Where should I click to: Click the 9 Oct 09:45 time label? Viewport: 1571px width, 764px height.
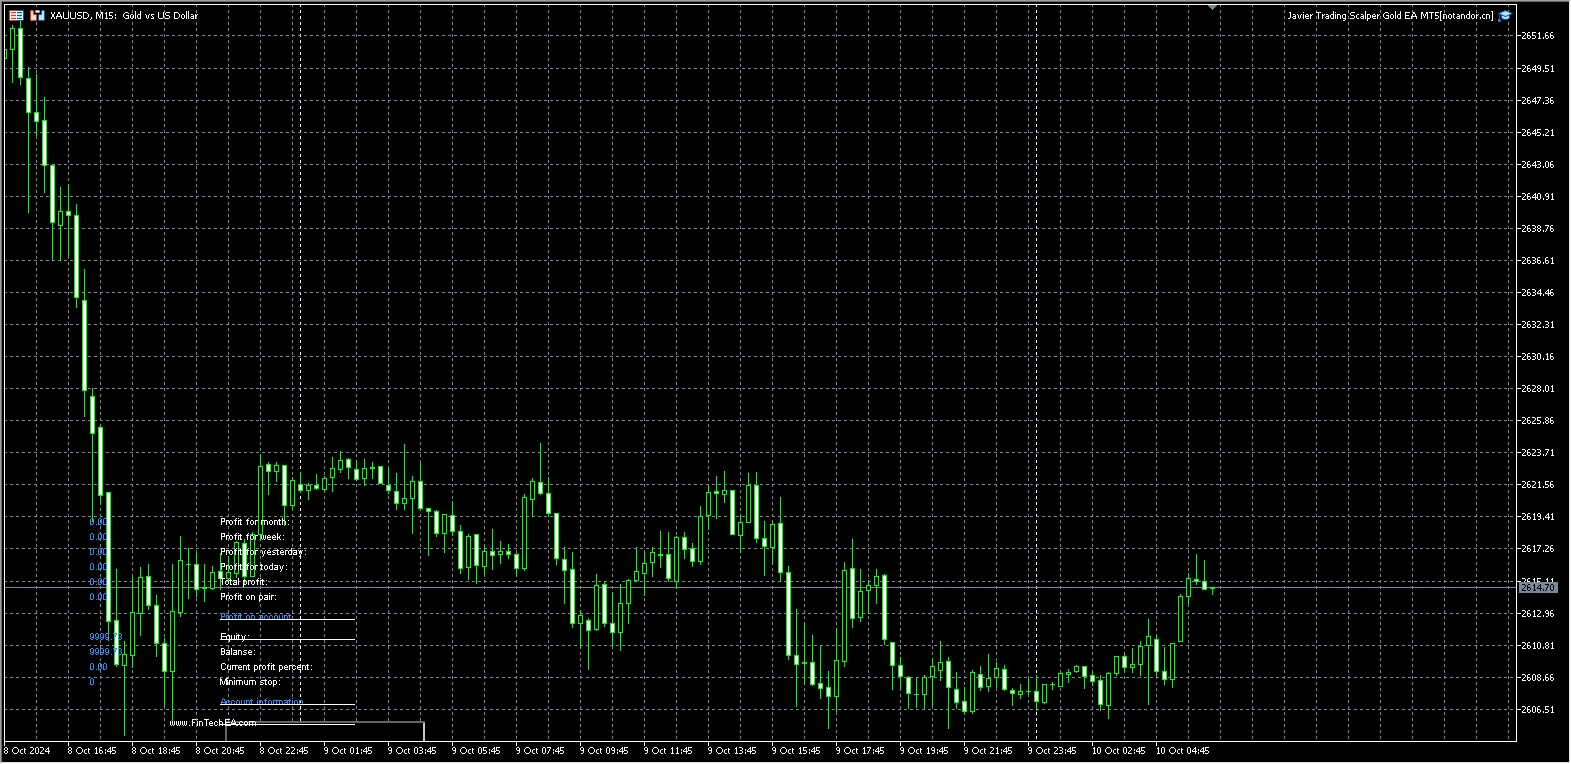click(604, 751)
